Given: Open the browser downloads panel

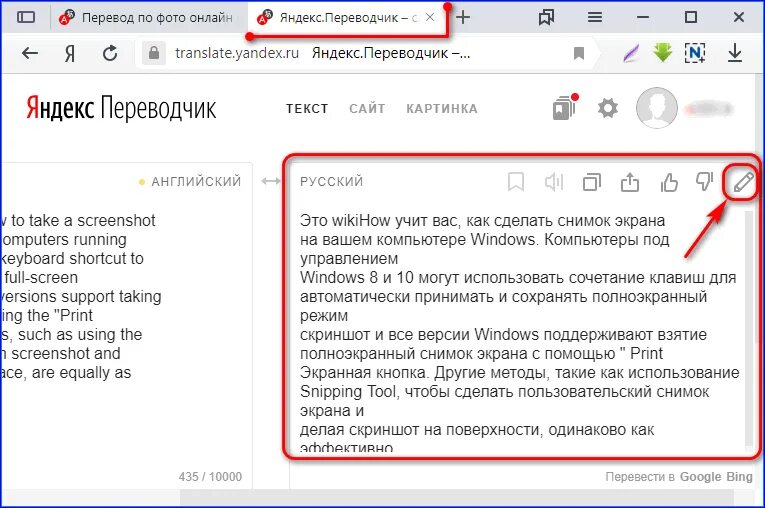Looking at the screenshot, I should tap(735, 53).
